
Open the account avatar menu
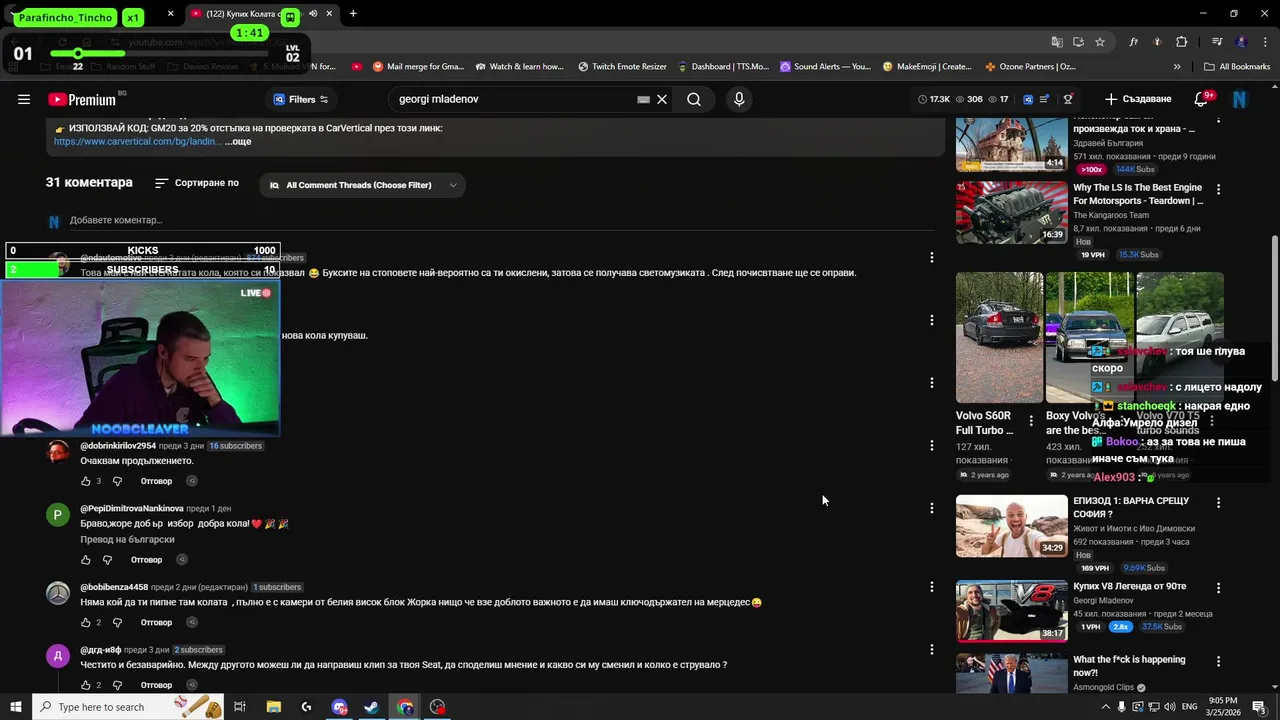coord(1239,99)
